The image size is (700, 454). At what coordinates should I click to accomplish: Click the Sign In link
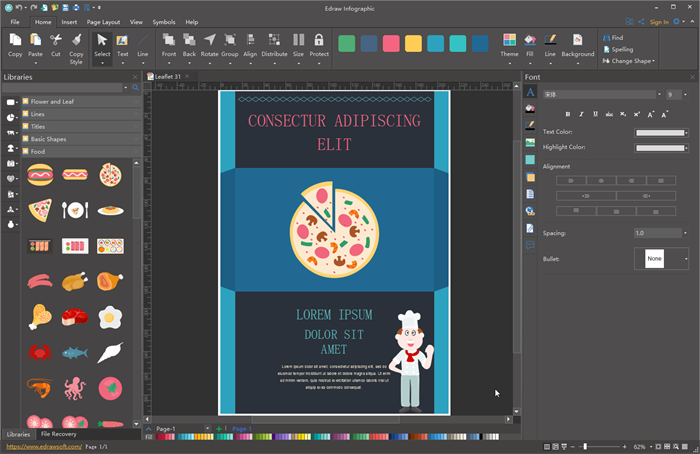[659, 21]
